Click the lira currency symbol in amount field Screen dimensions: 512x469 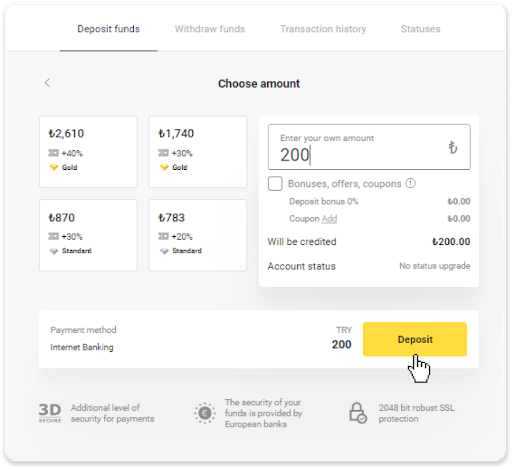(452, 147)
